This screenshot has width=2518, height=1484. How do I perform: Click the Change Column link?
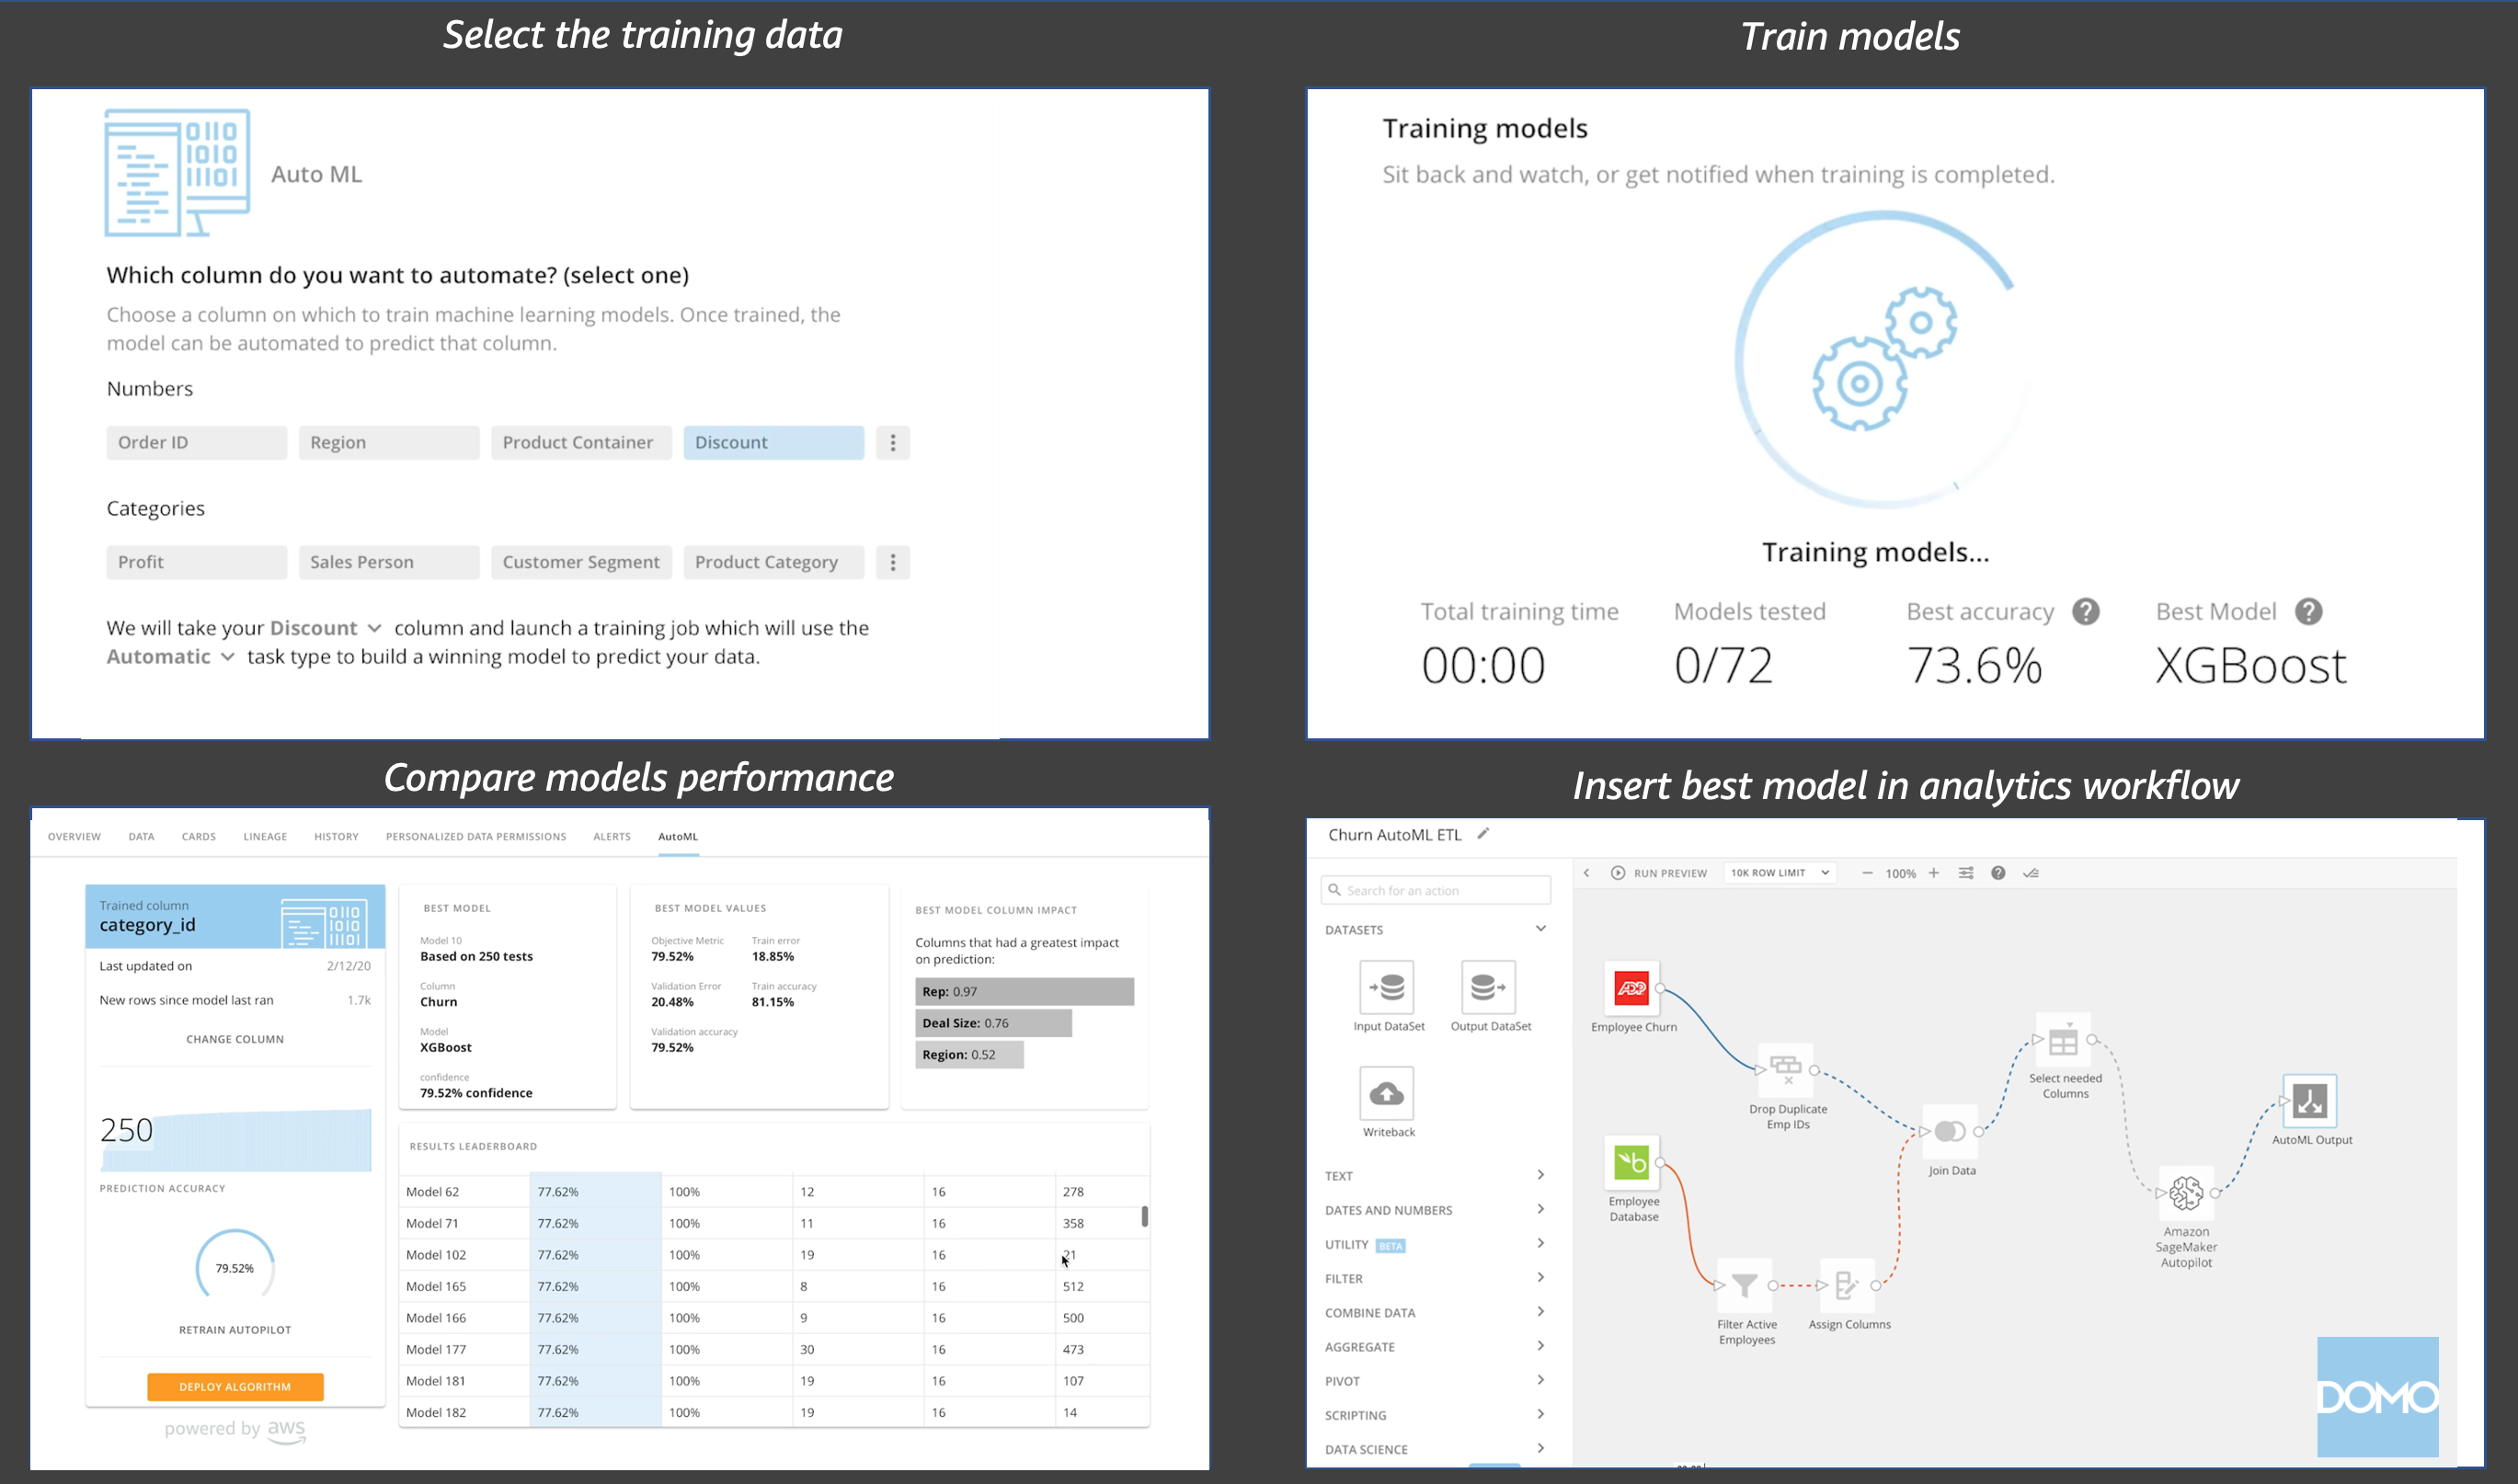click(235, 1039)
